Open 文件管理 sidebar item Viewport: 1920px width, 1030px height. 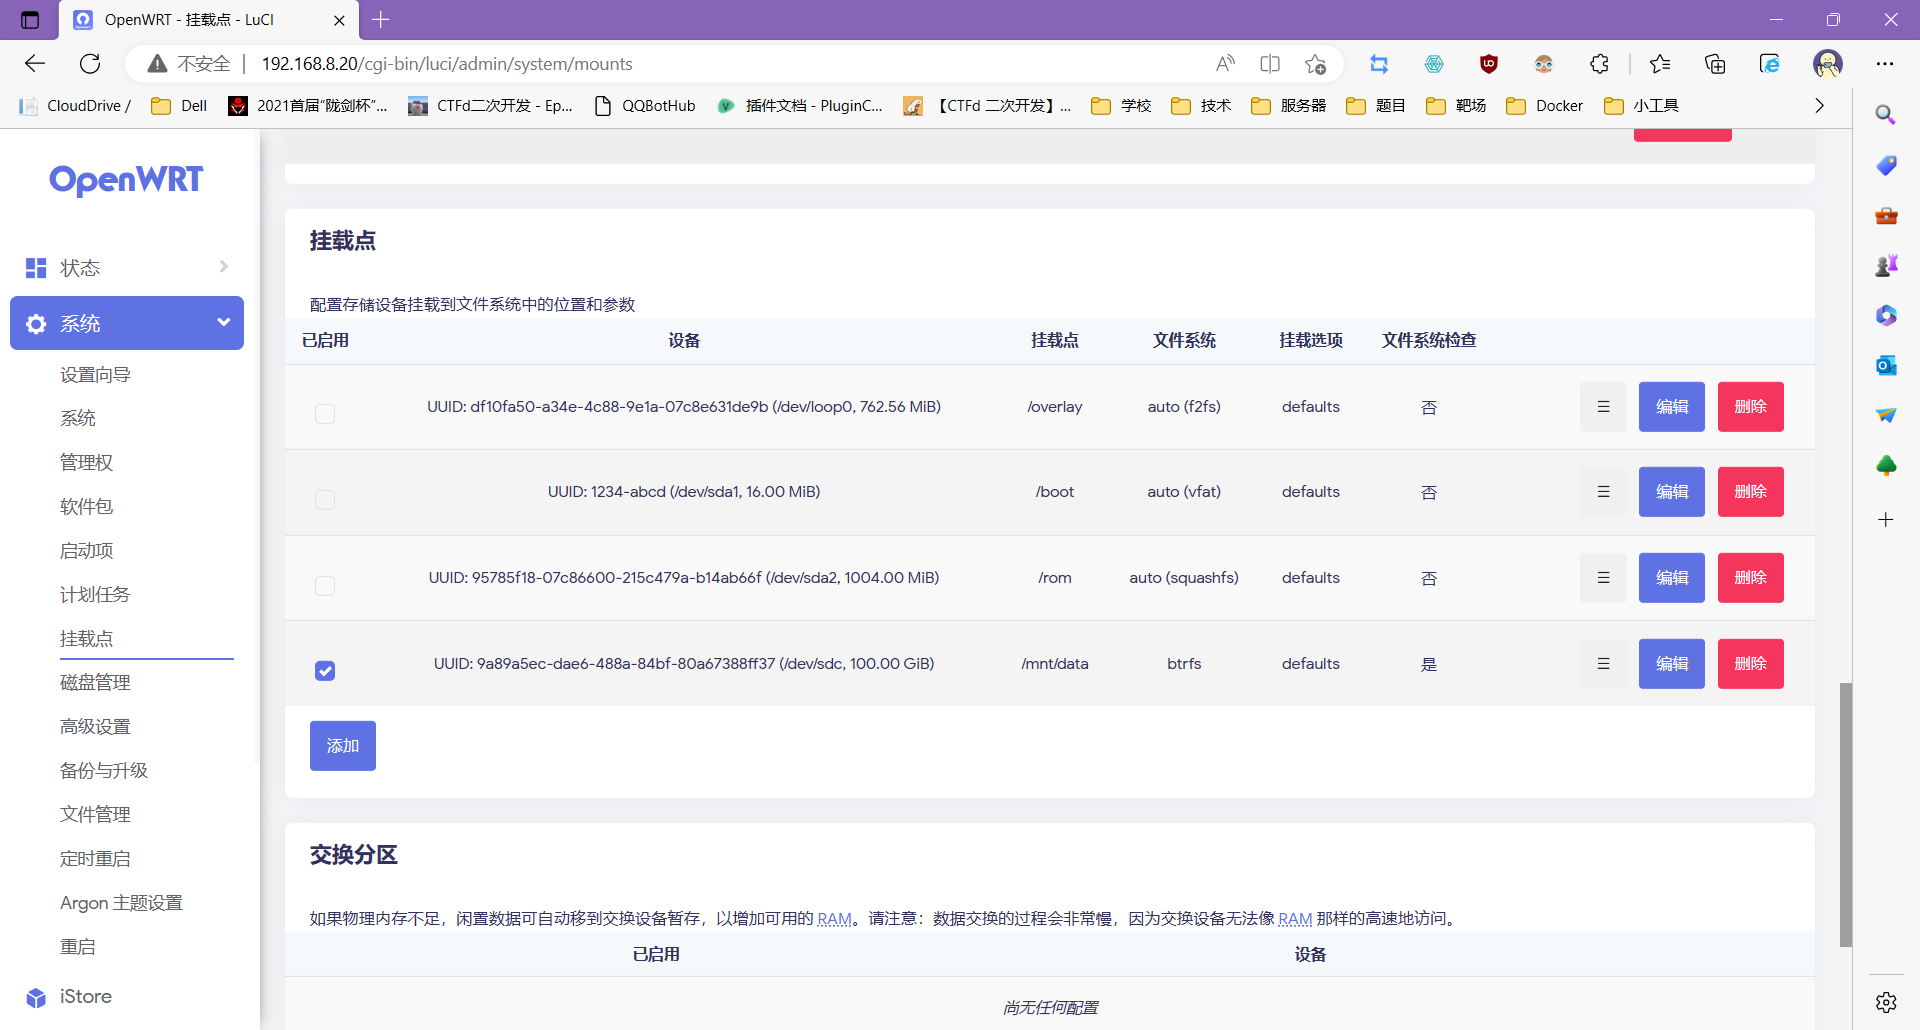click(95, 815)
